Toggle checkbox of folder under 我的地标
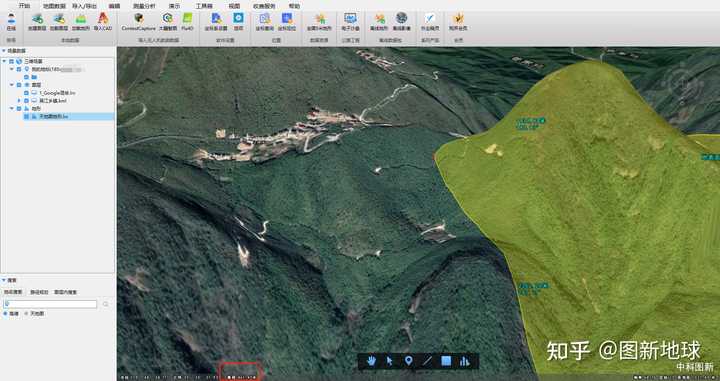The height and width of the screenshot is (381, 720). [x=26, y=77]
